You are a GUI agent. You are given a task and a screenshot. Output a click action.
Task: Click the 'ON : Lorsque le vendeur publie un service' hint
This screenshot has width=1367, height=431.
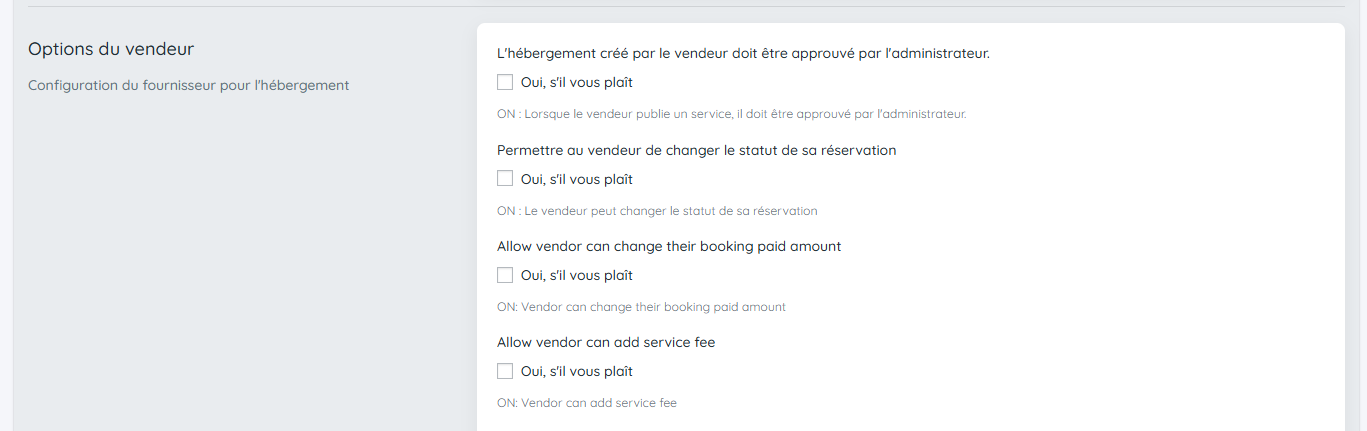(731, 114)
